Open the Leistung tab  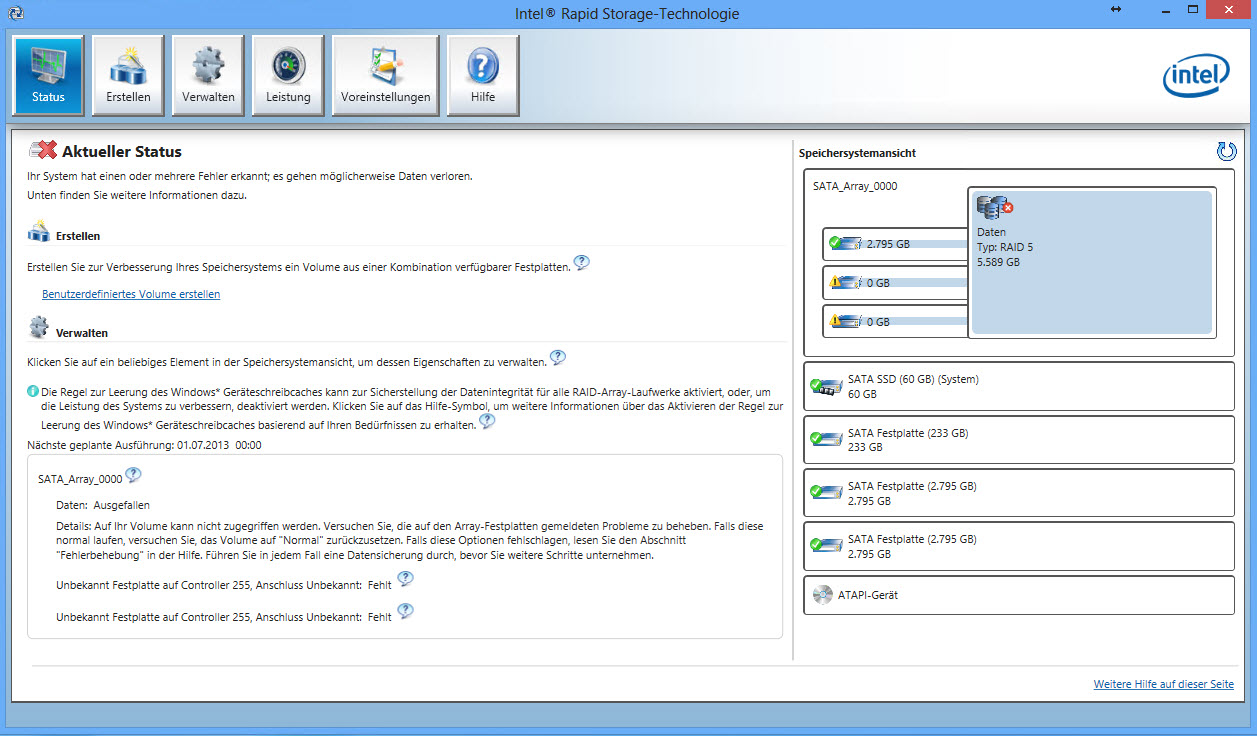(x=288, y=76)
